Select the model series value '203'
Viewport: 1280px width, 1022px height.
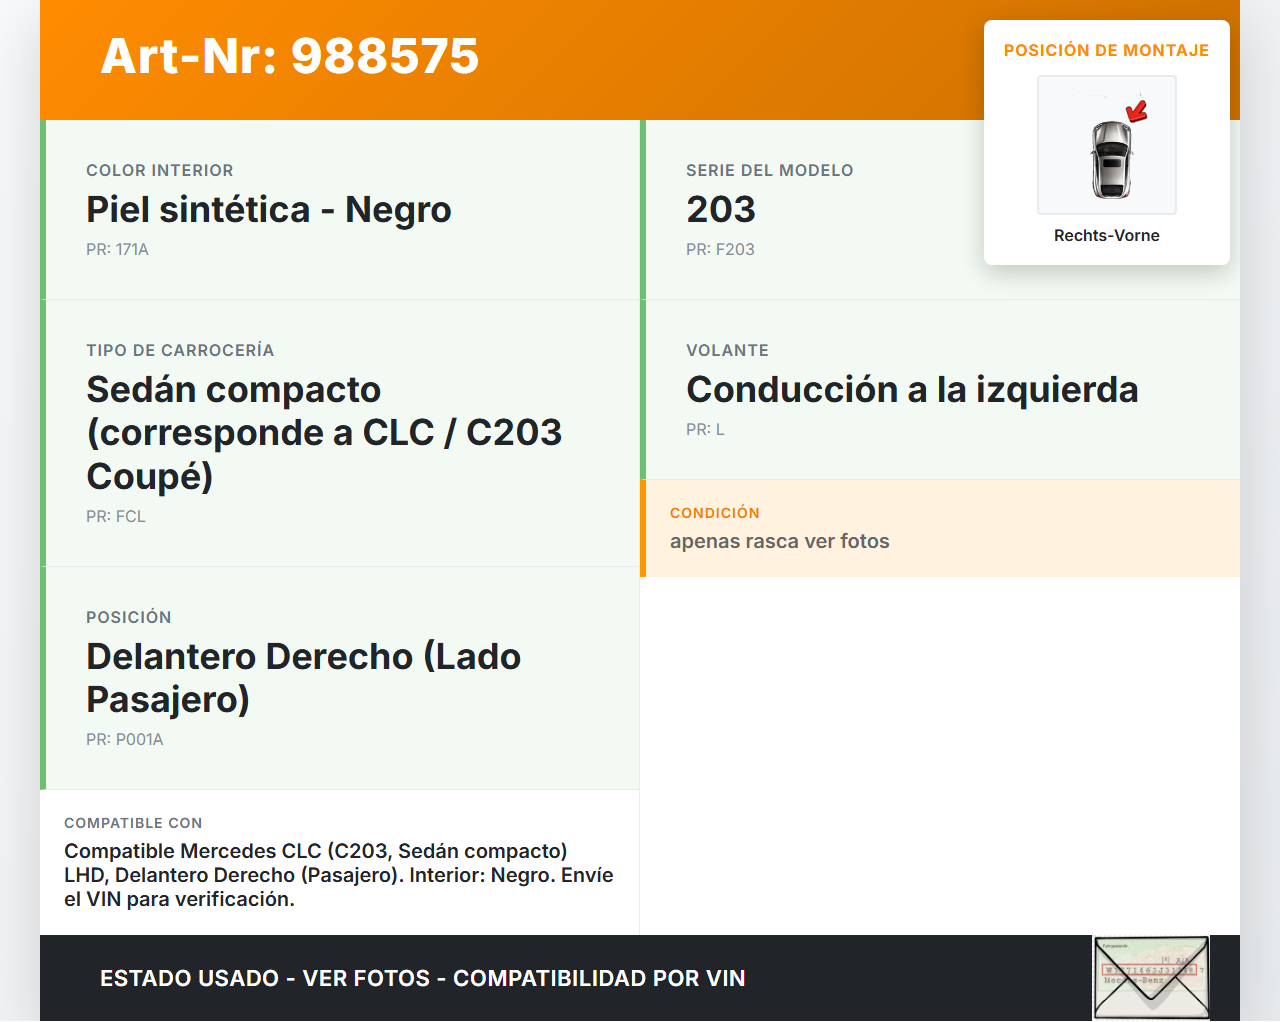click(721, 210)
